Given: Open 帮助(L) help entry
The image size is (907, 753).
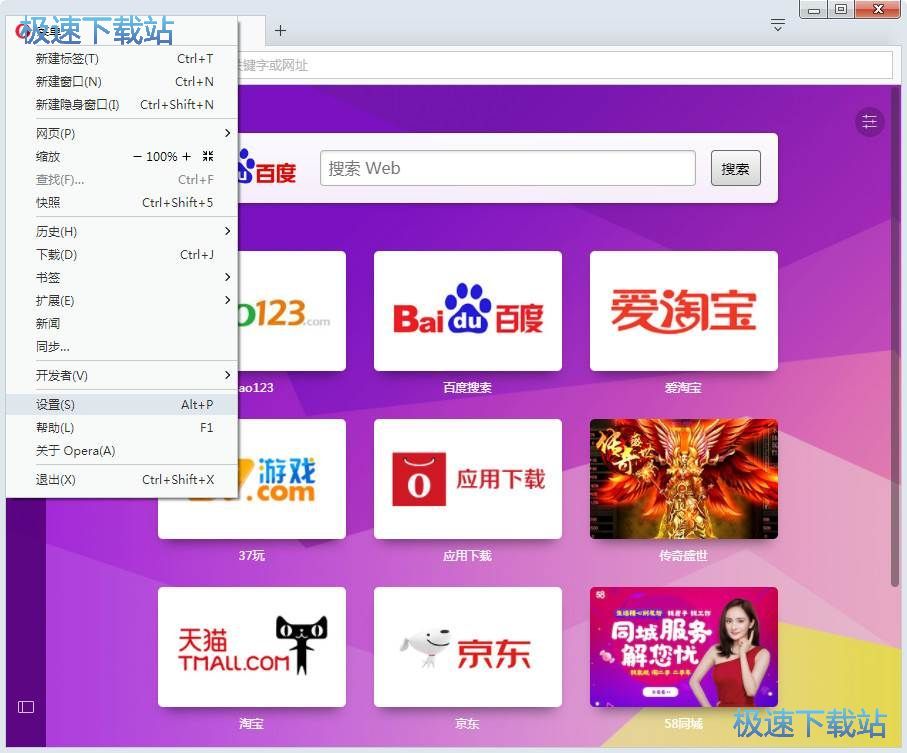Looking at the screenshot, I should (x=121, y=428).
